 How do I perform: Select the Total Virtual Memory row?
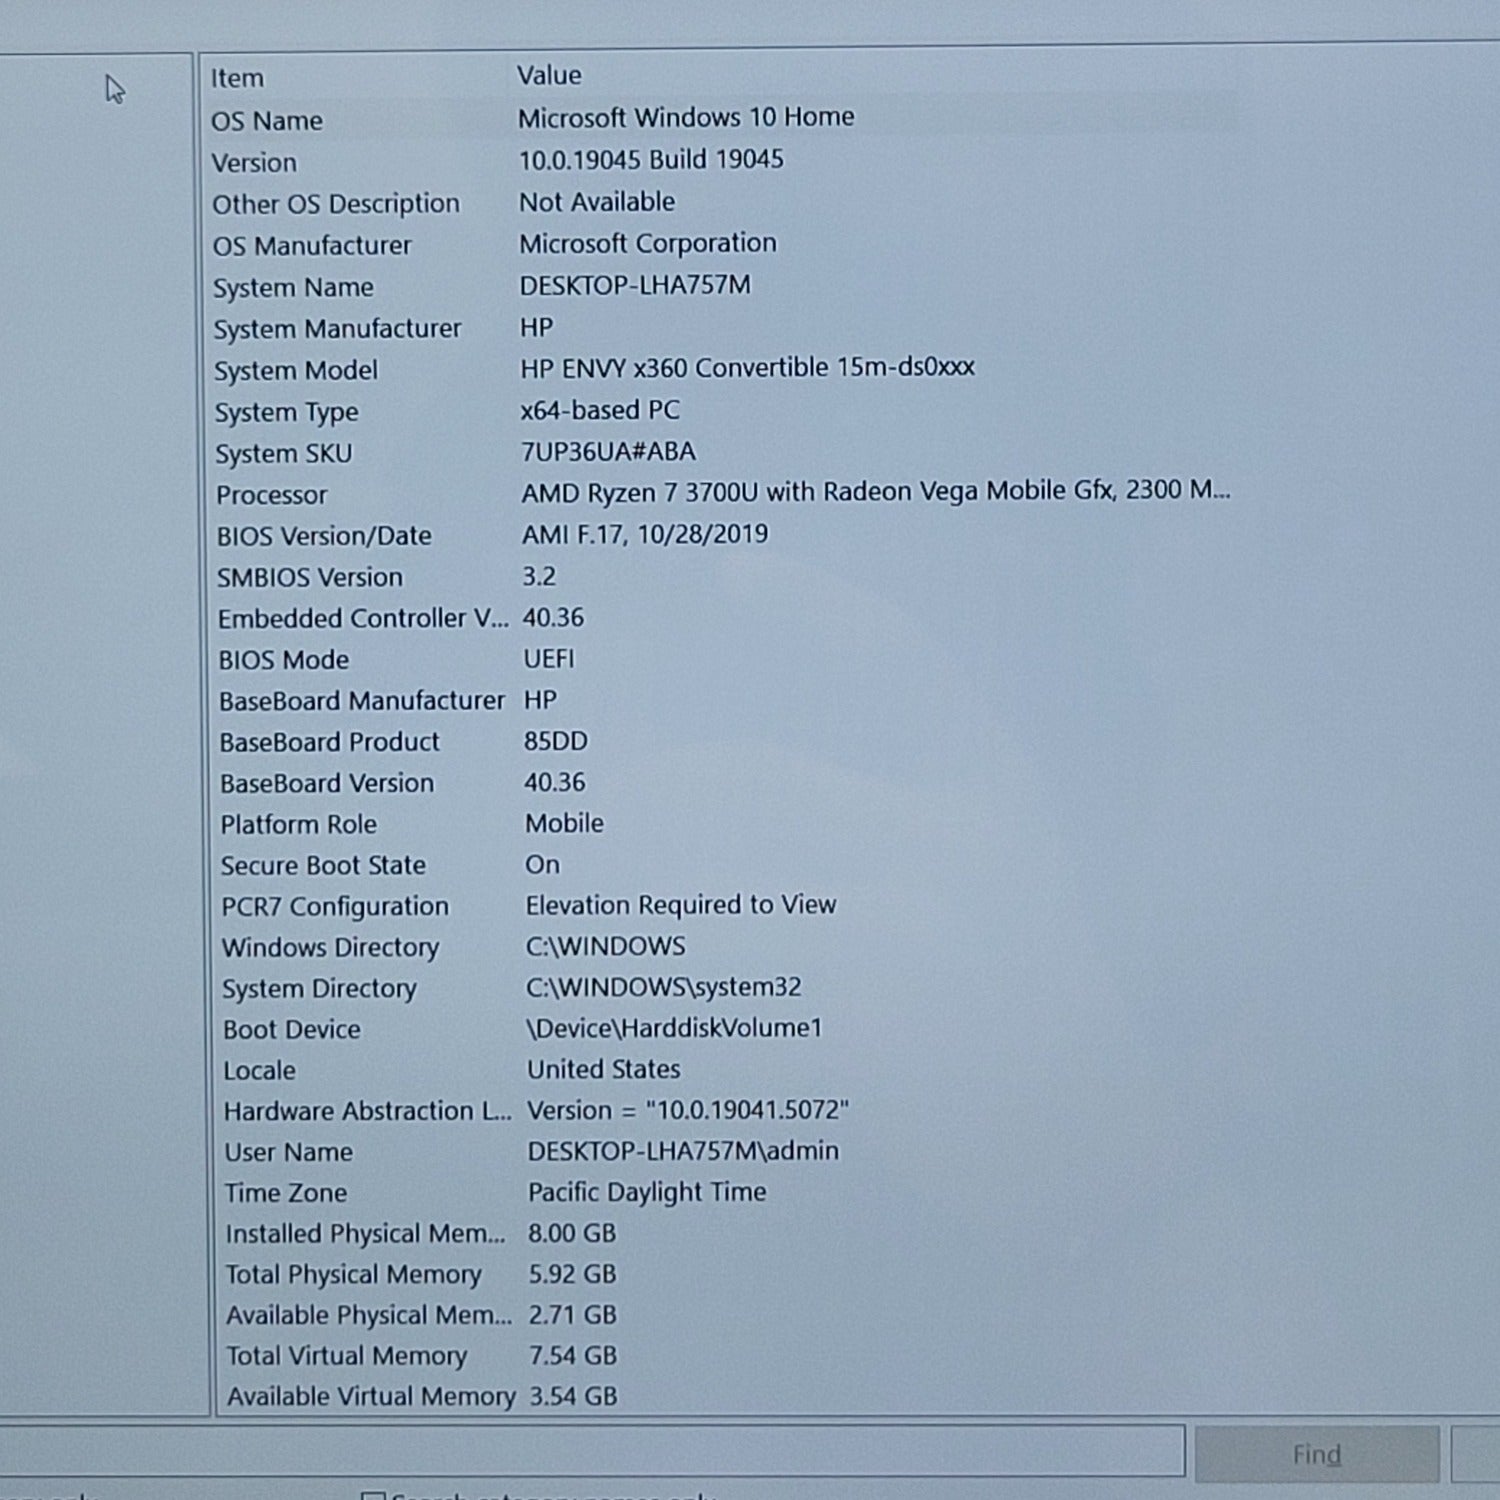click(x=346, y=1356)
